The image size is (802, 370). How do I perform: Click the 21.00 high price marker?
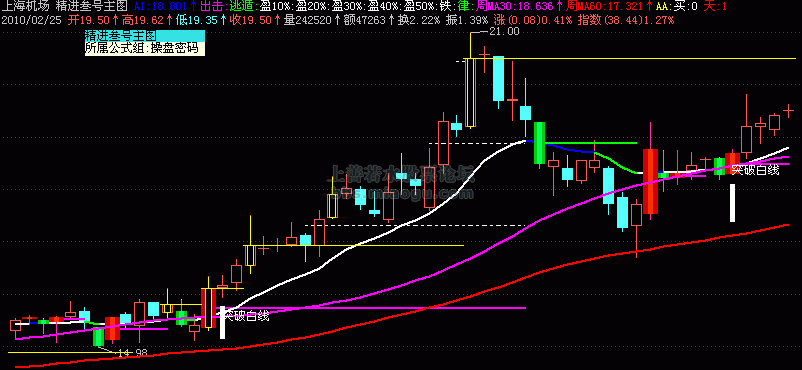(x=504, y=31)
